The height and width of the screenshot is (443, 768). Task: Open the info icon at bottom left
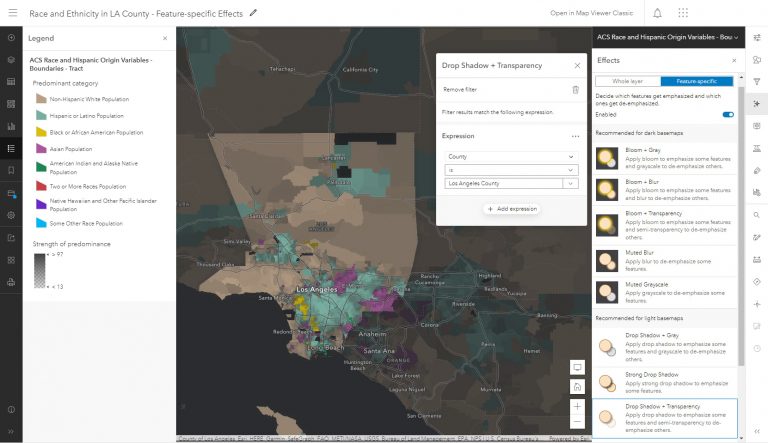tap(11, 409)
